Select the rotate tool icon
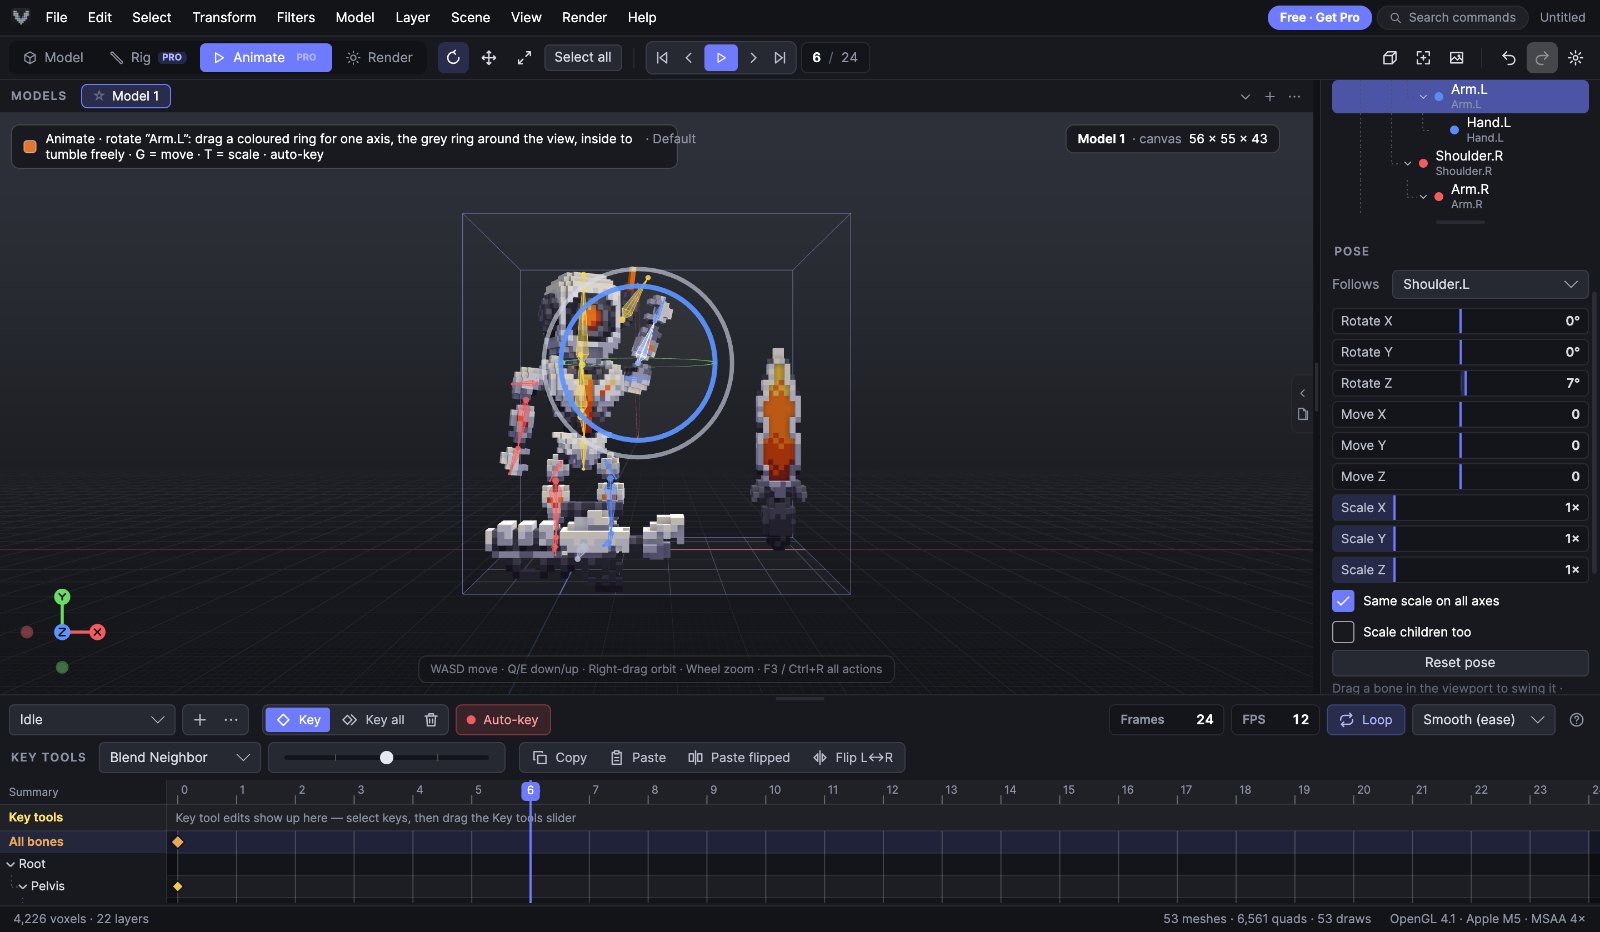The height and width of the screenshot is (932, 1600). (453, 58)
